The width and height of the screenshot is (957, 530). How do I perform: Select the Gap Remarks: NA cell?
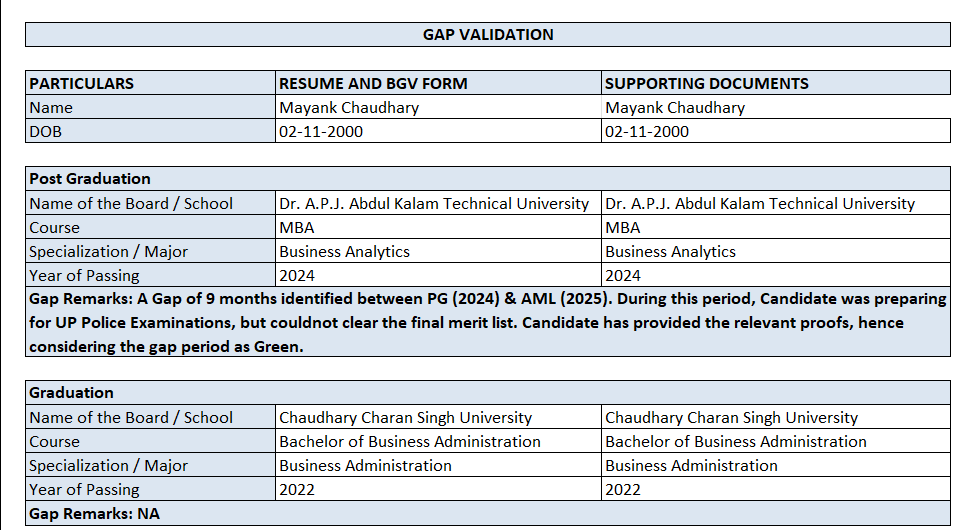click(x=94, y=514)
